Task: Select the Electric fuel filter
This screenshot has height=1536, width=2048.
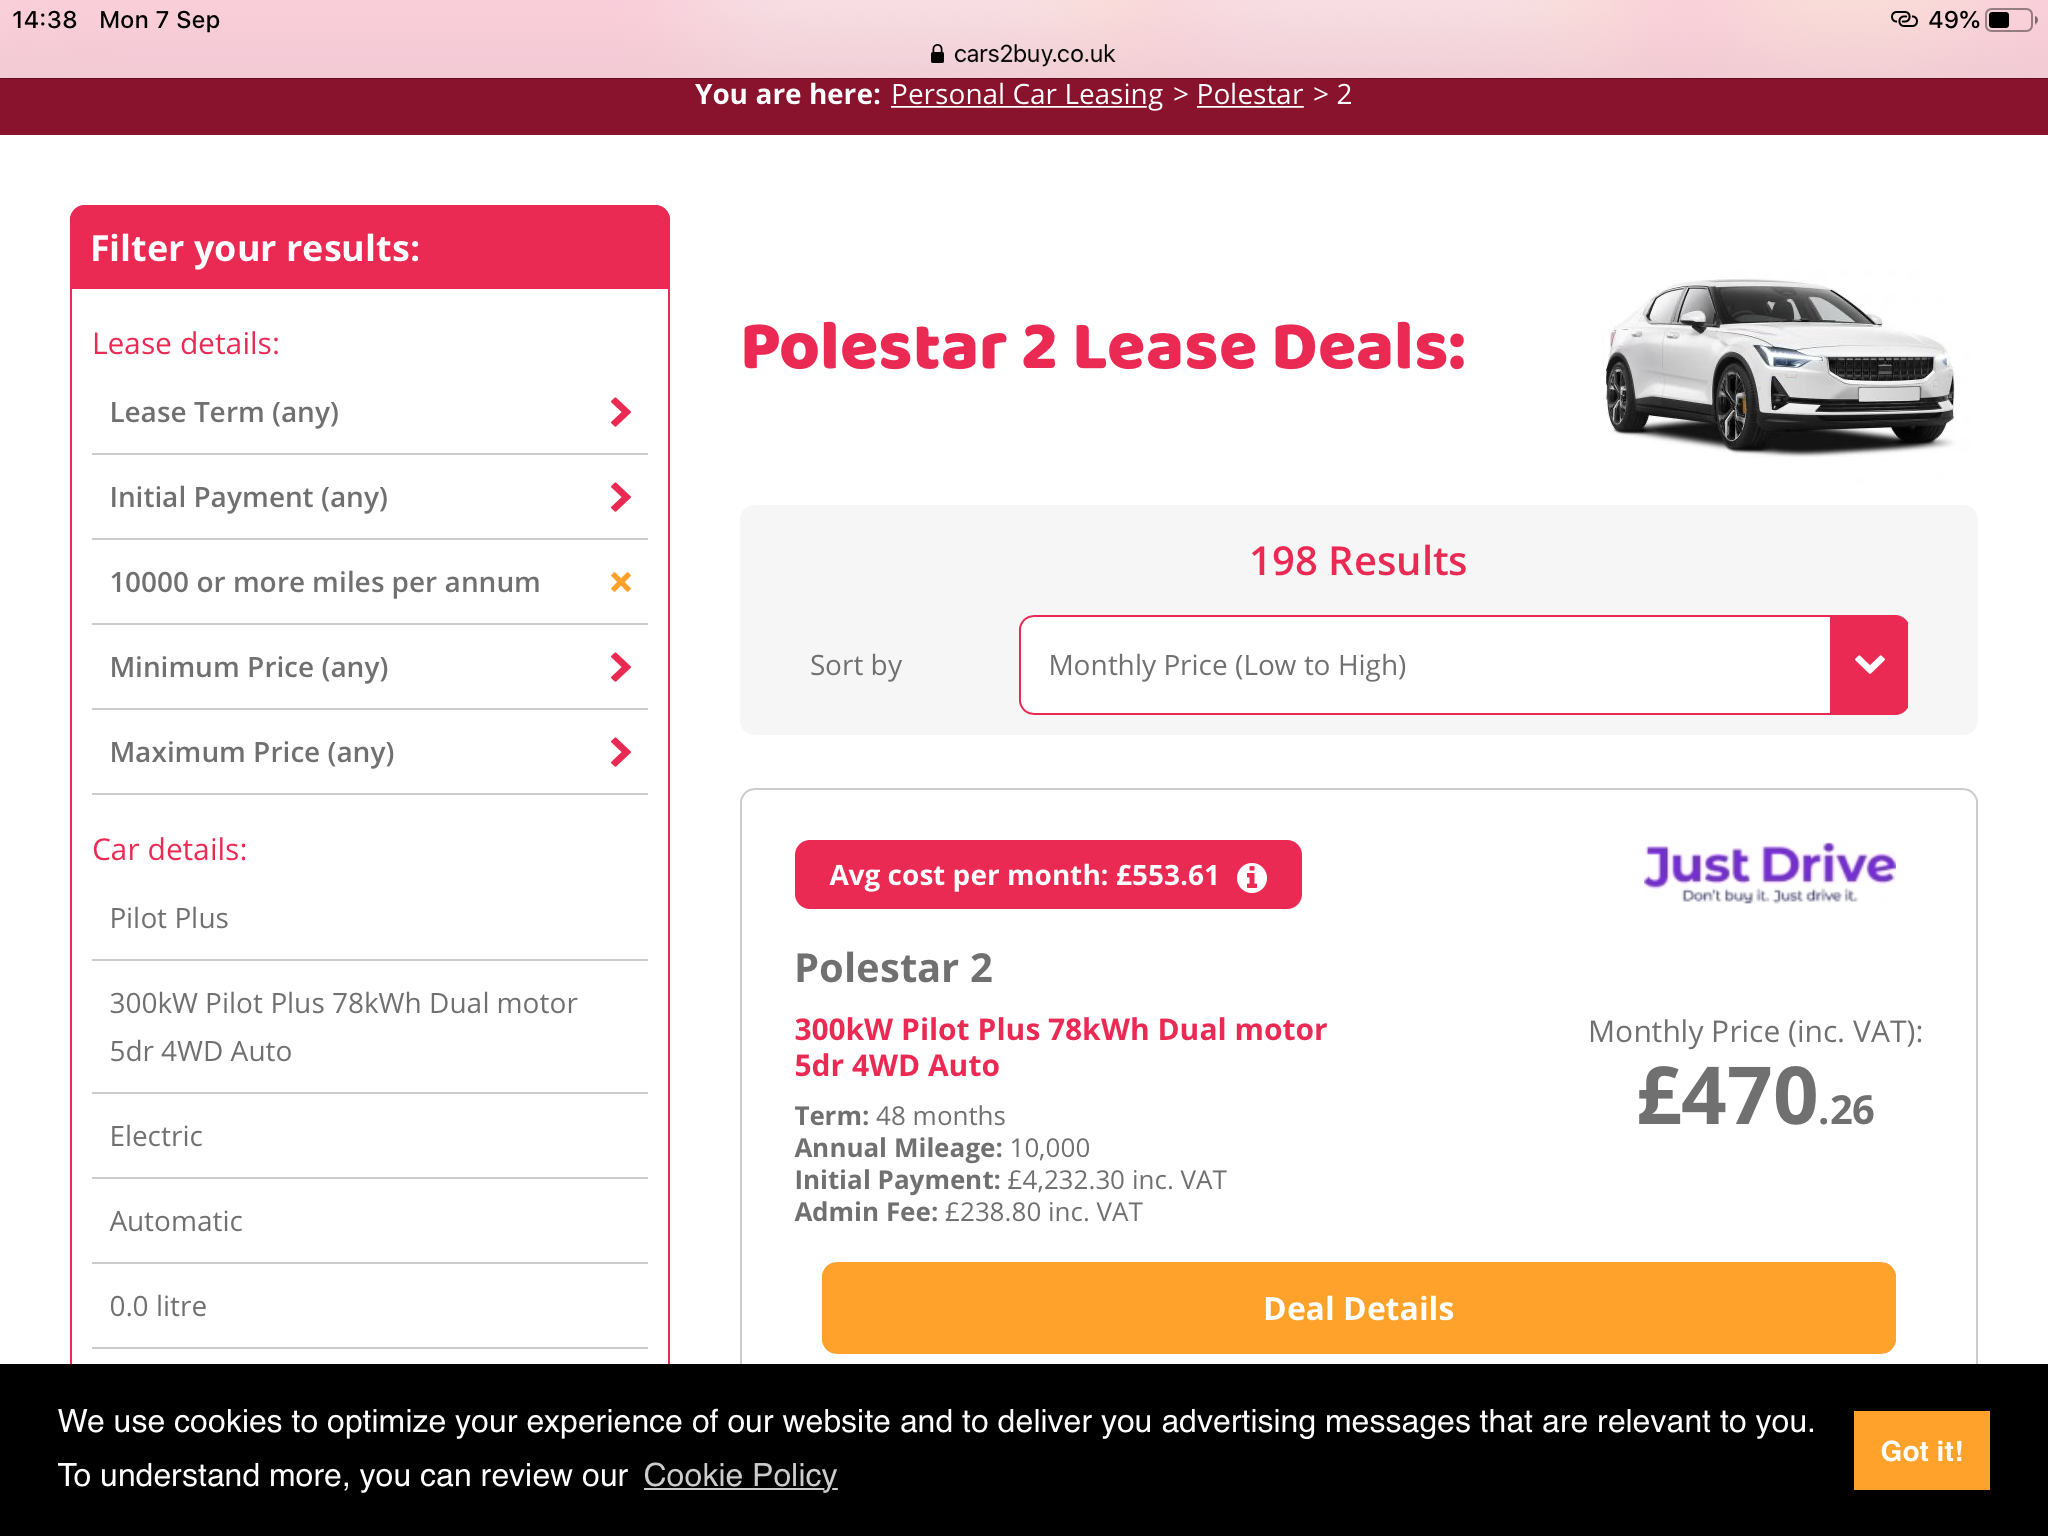Action: pos(370,1136)
